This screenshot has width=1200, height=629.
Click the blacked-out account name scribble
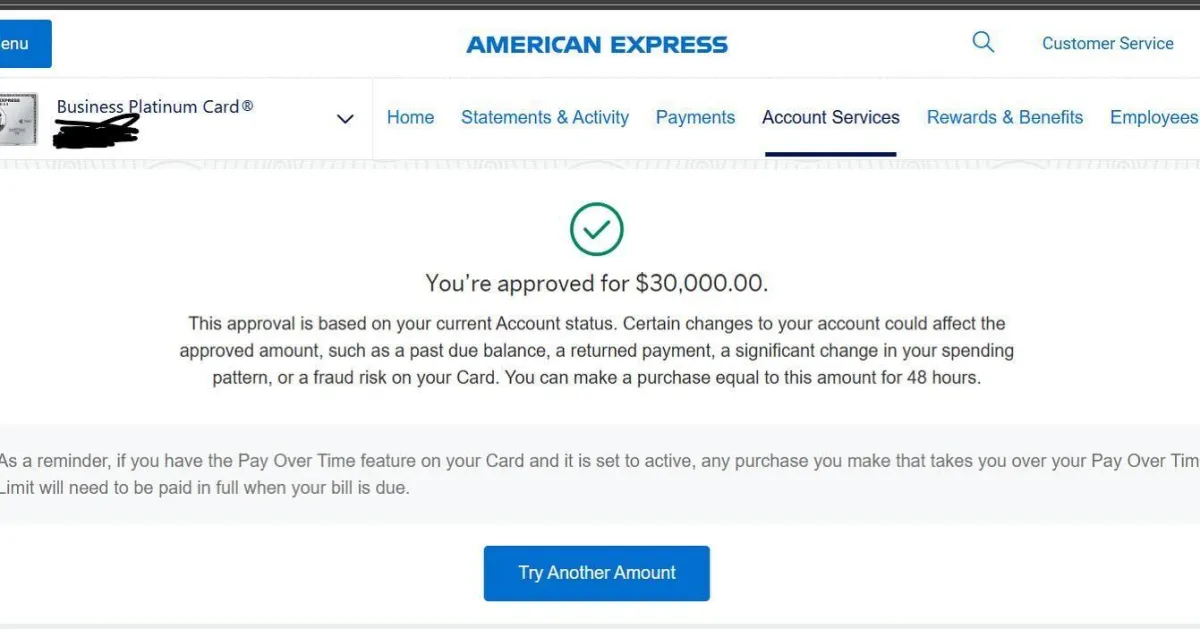point(96,130)
